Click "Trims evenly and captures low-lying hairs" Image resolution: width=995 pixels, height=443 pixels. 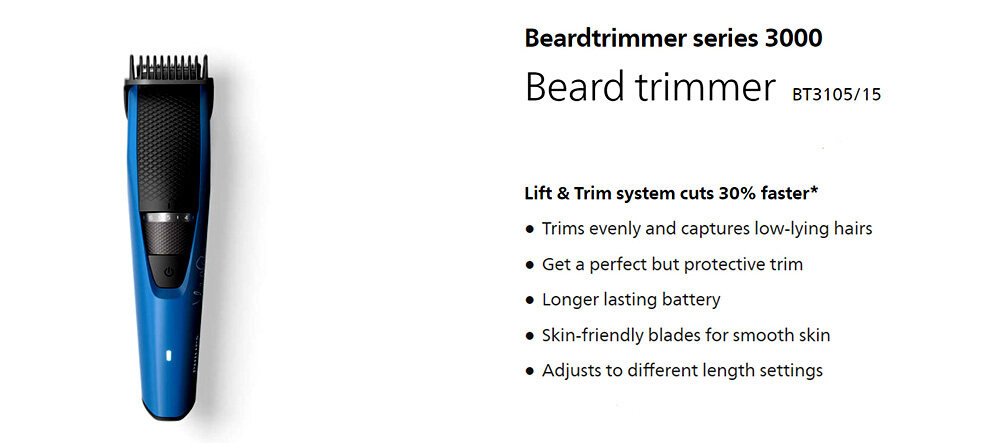tap(707, 229)
